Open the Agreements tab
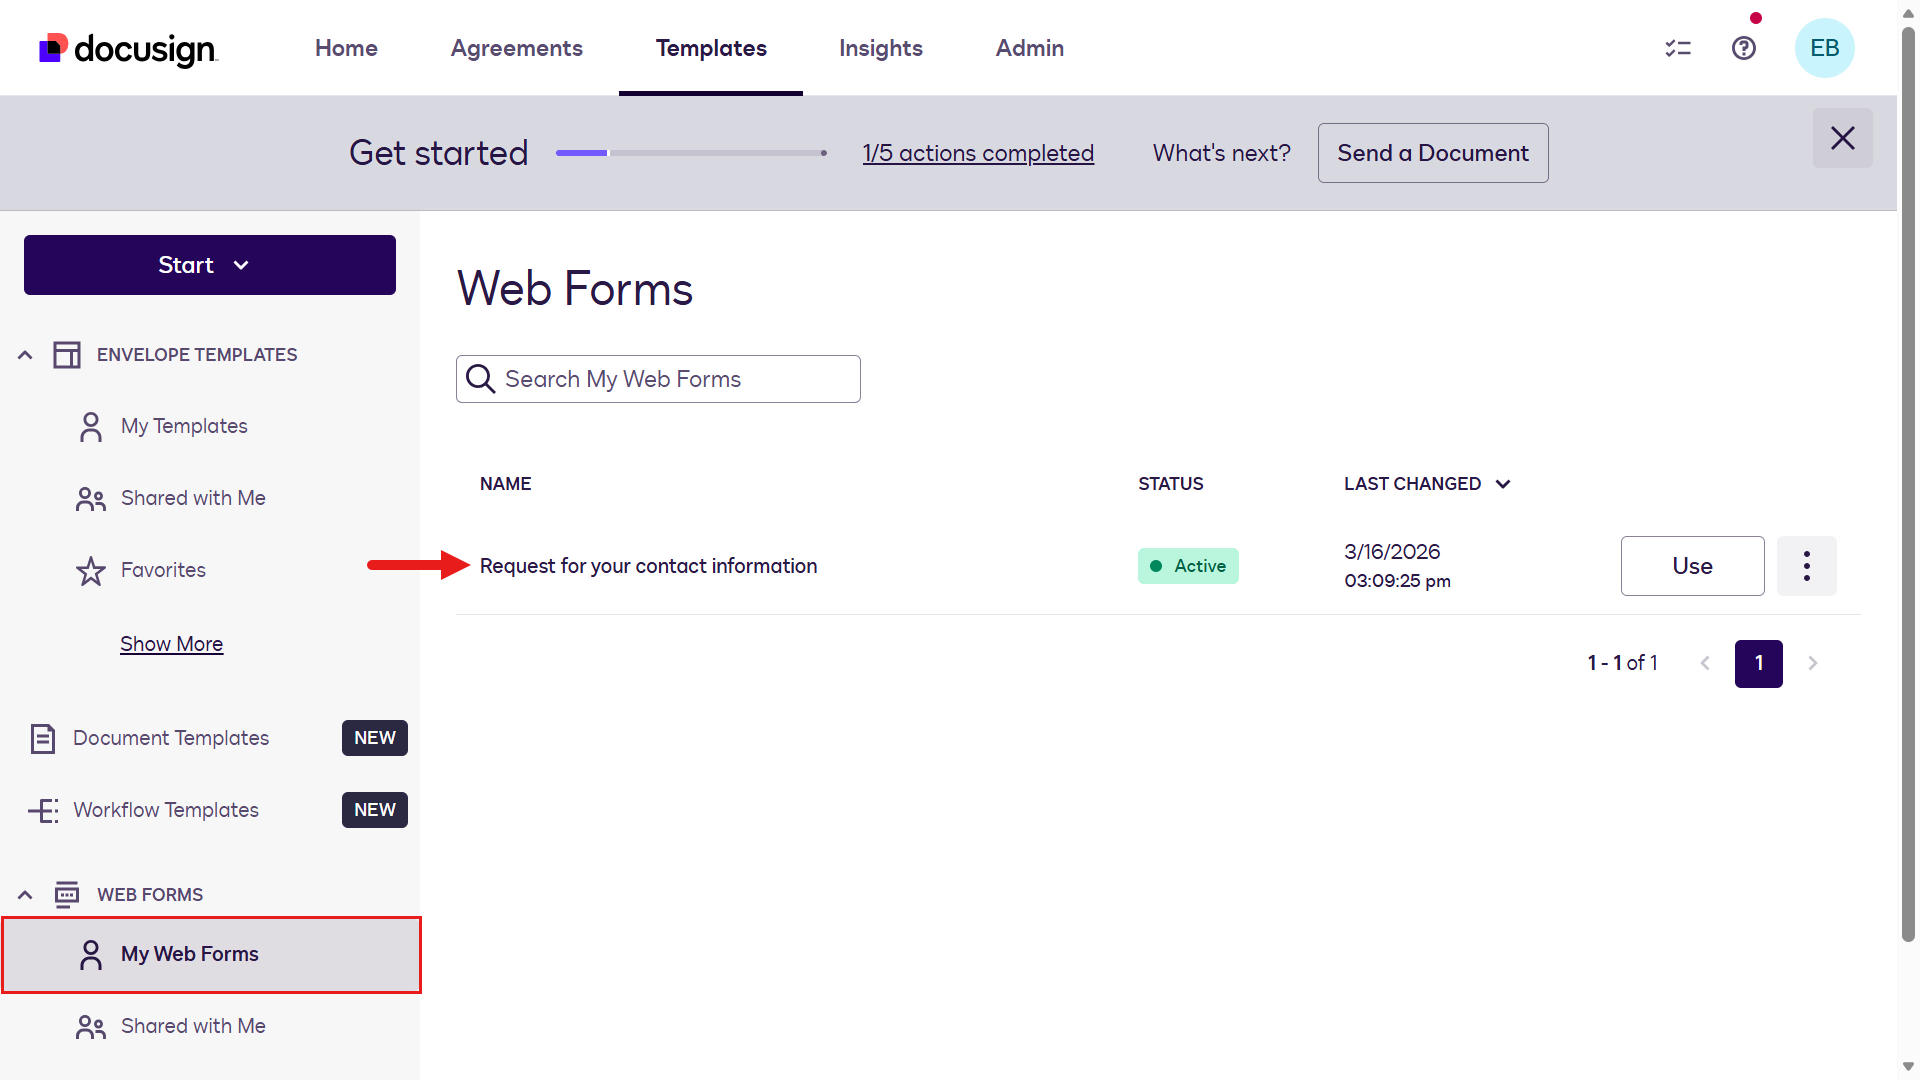This screenshot has height=1080, width=1920. [x=516, y=48]
